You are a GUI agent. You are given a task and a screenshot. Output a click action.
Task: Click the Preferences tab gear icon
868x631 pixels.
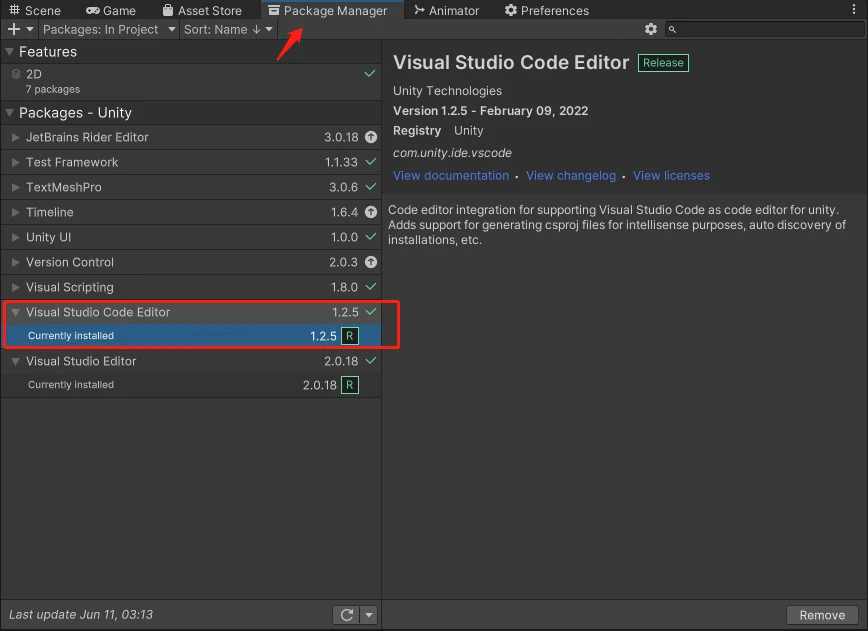click(510, 10)
